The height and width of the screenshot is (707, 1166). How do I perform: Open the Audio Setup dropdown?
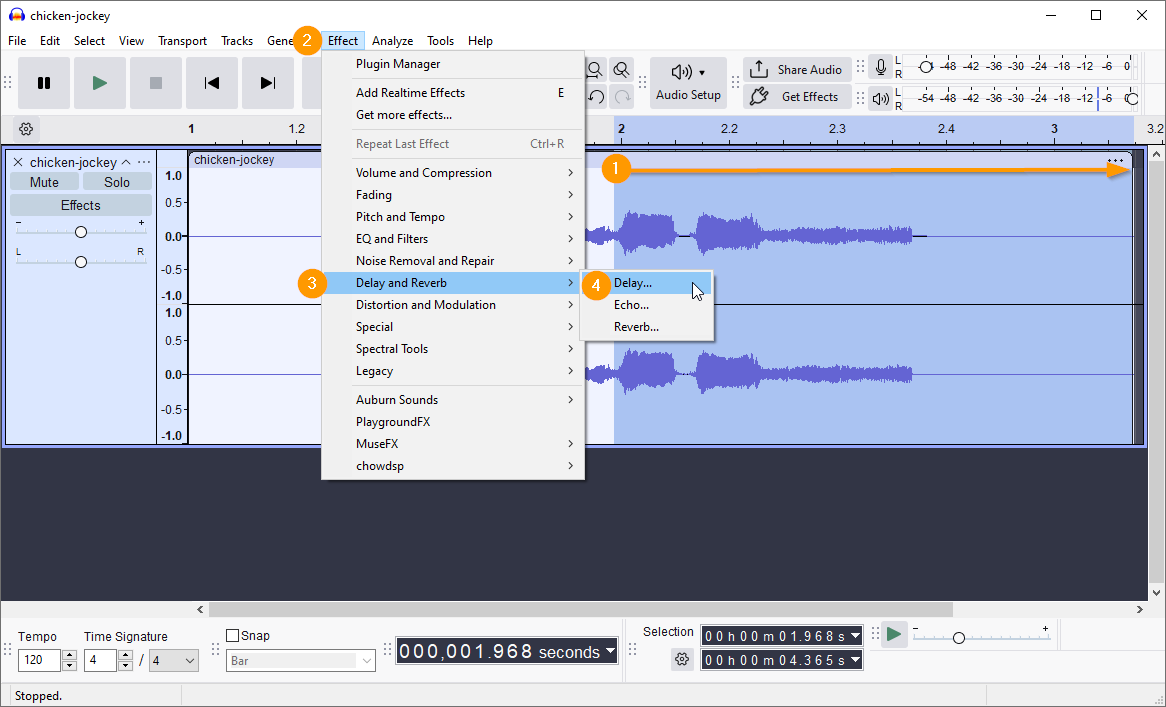pos(688,83)
